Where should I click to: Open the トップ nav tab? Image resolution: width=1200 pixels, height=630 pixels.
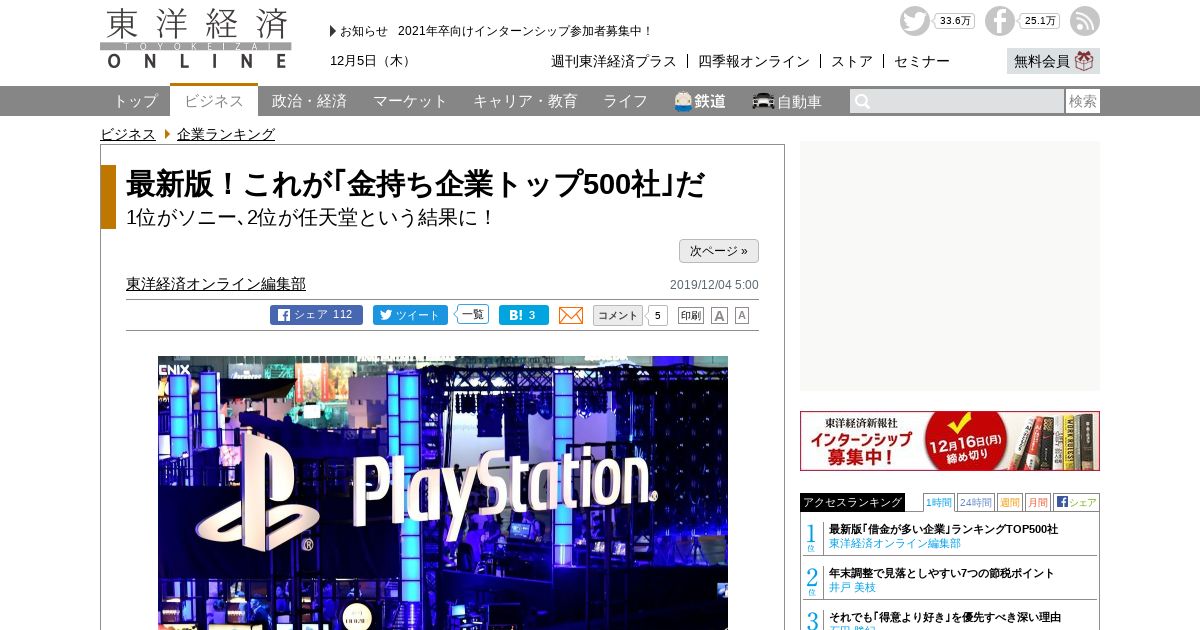tap(135, 101)
